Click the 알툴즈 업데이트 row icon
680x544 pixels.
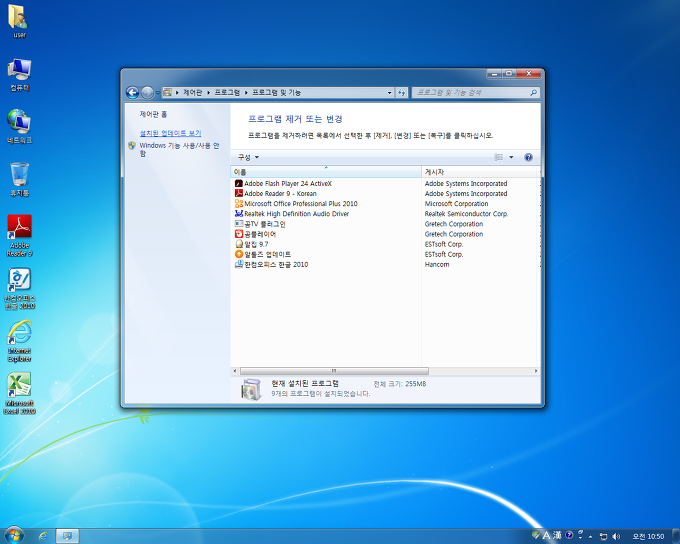239,254
